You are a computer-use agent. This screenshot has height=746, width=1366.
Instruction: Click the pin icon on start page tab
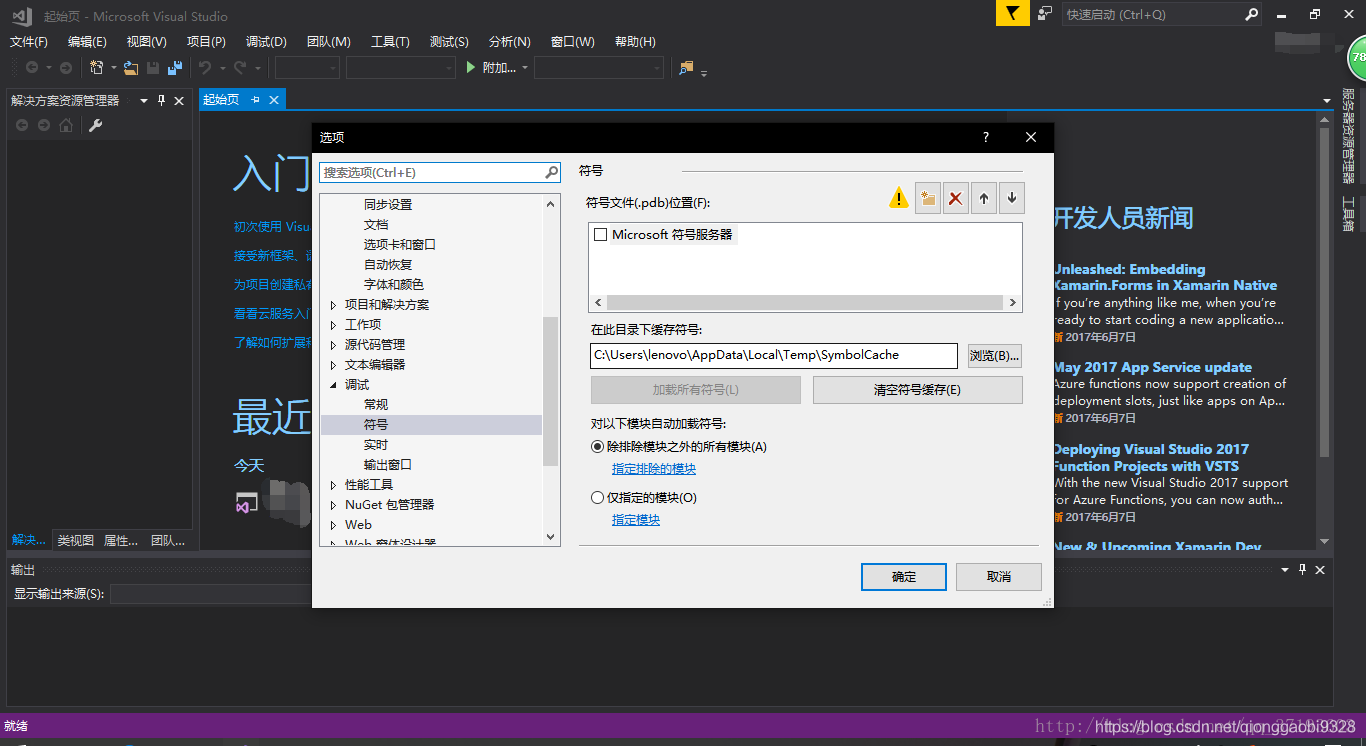point(255,99)
